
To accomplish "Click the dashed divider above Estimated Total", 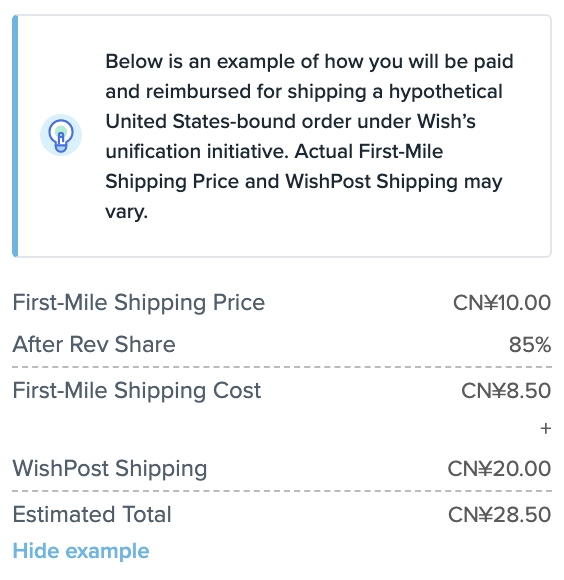I will click(x=282, y=491).
